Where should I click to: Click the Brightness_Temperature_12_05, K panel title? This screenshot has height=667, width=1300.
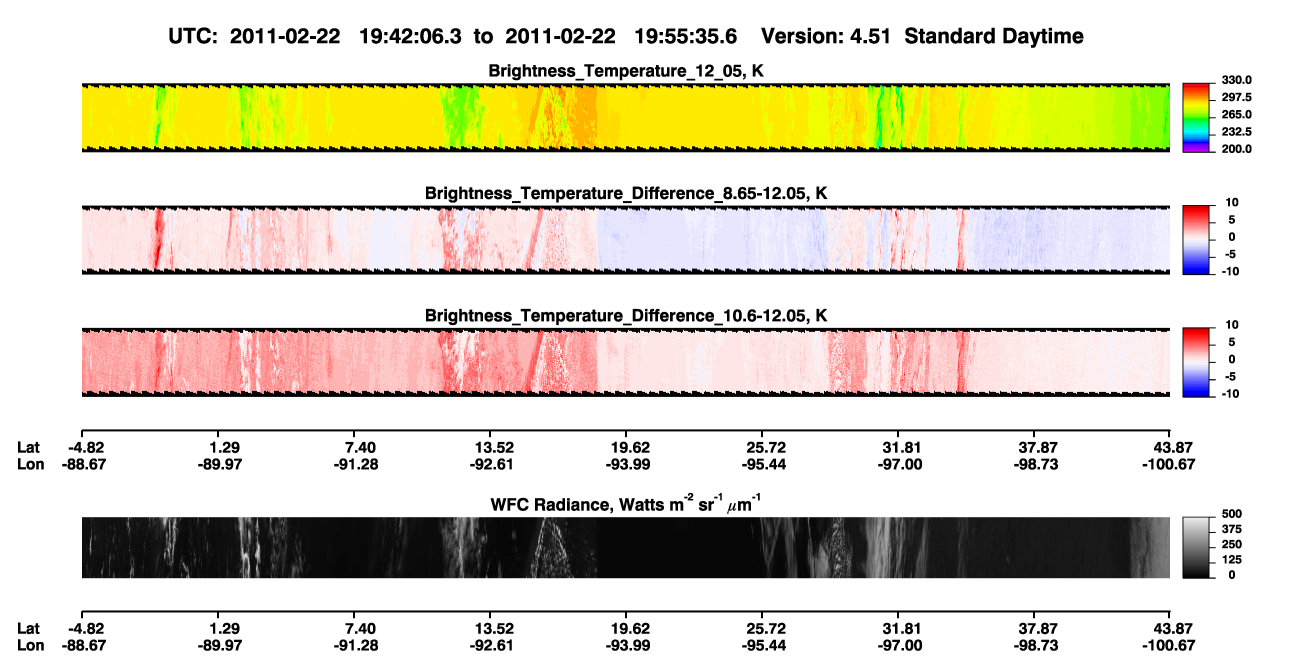(626, 71)
